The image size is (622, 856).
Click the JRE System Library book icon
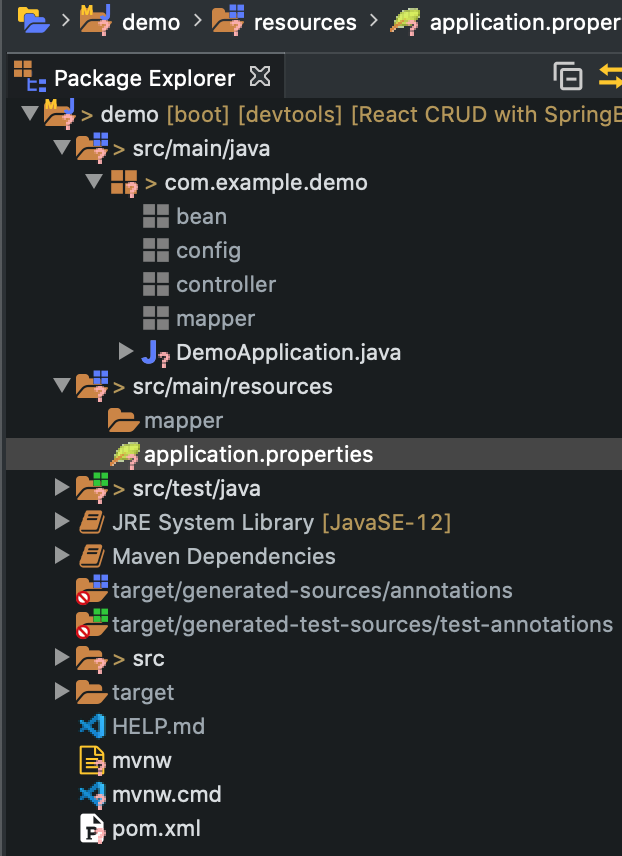click(x=92, y=522)
